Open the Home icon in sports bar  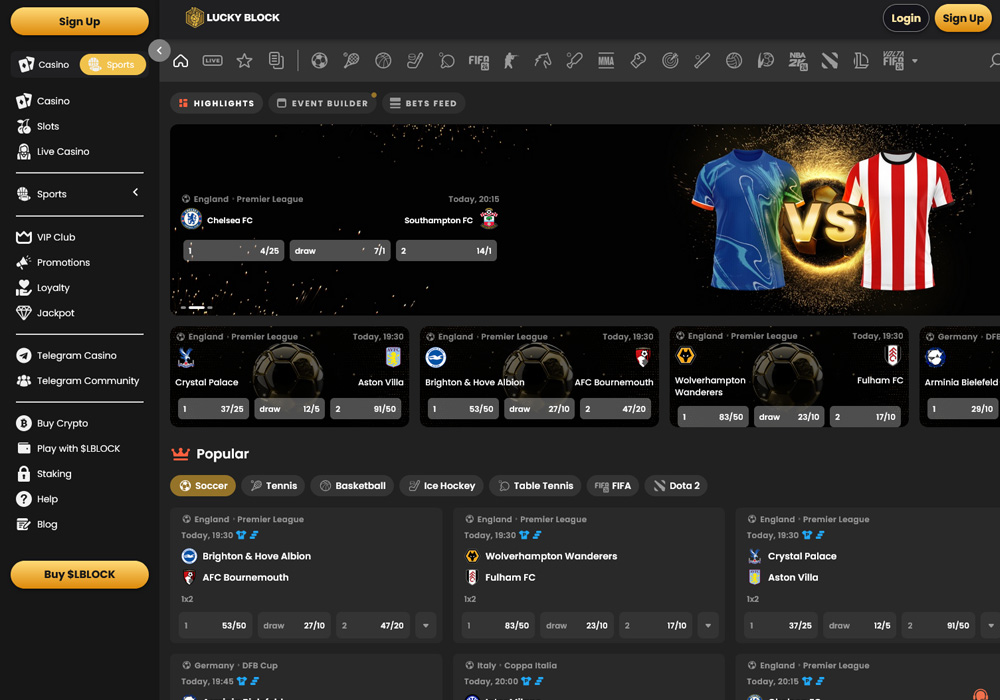tap(180, 60)
